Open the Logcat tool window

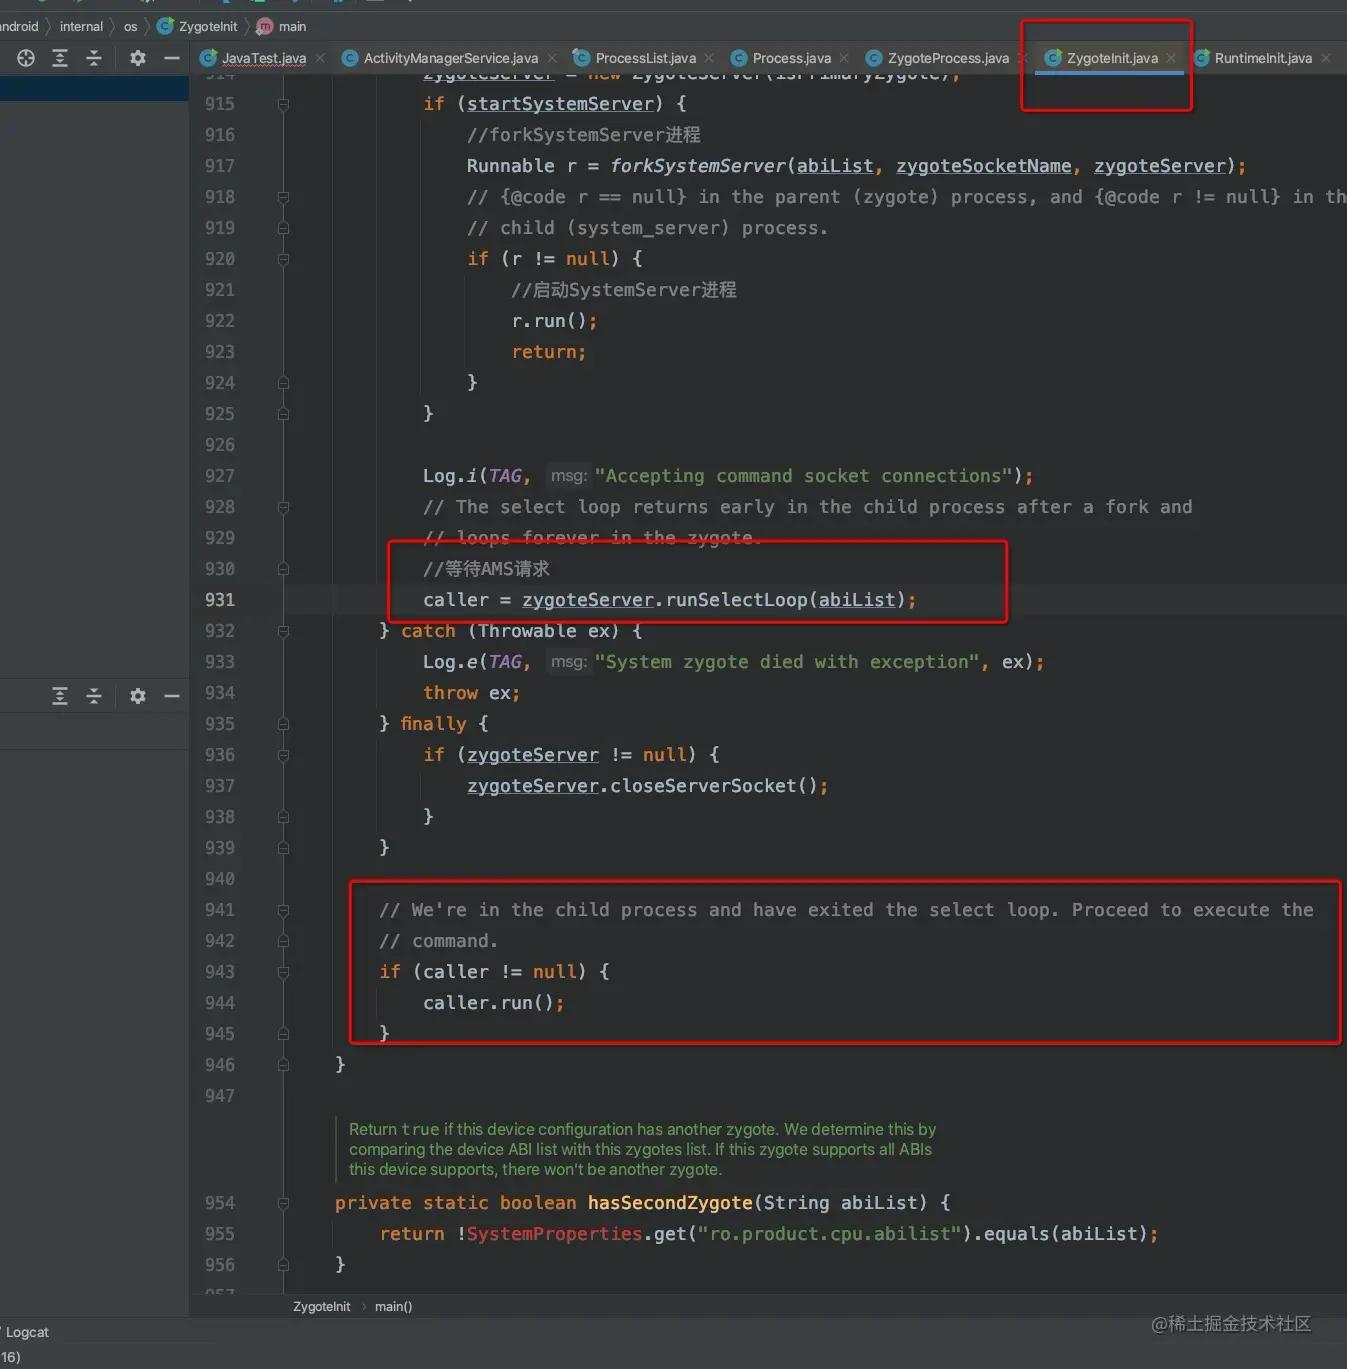pyautogui.click(x=27, y=1332)
